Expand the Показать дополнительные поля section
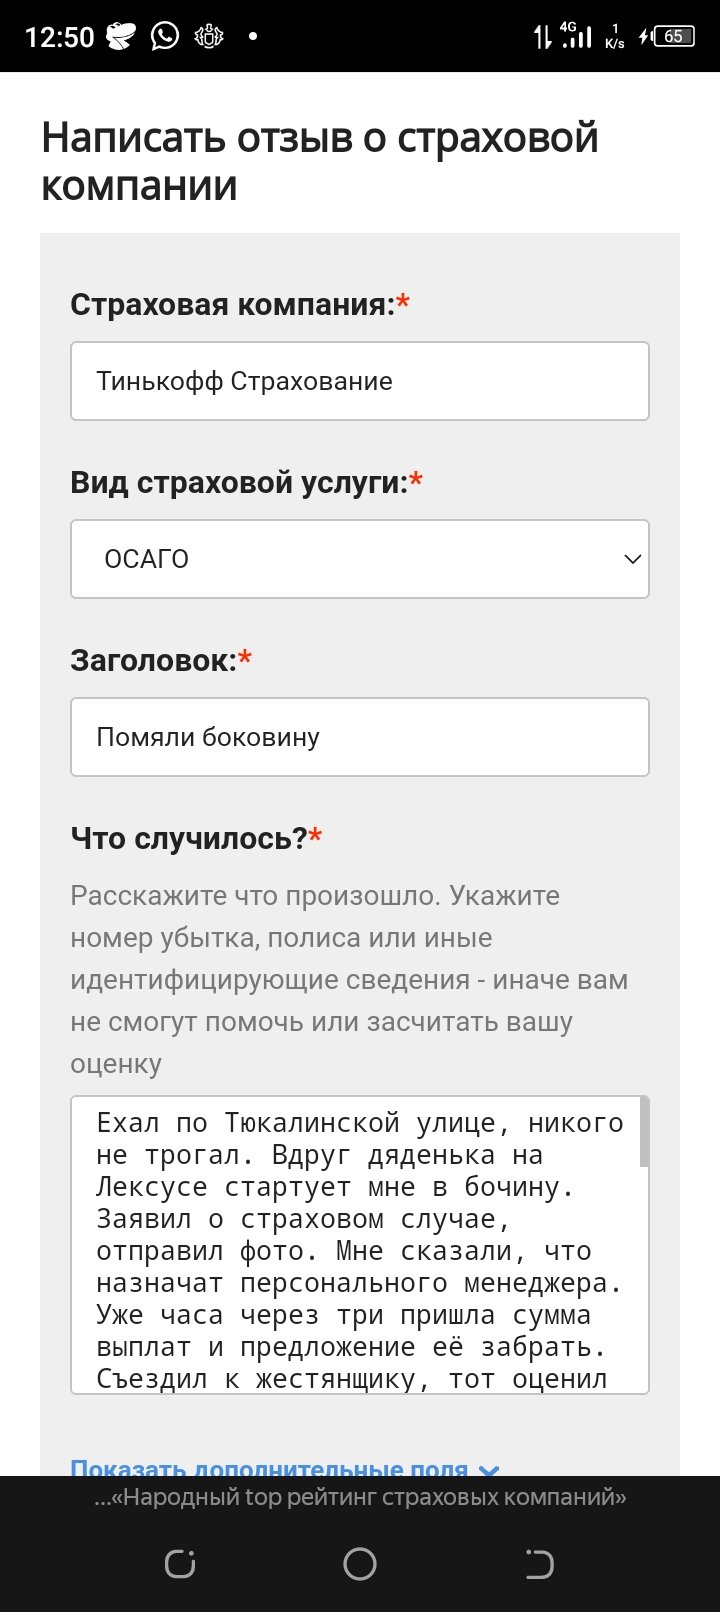This screenshot has width=720, height=1612. pyautogui.click(x=269, y=1468)
